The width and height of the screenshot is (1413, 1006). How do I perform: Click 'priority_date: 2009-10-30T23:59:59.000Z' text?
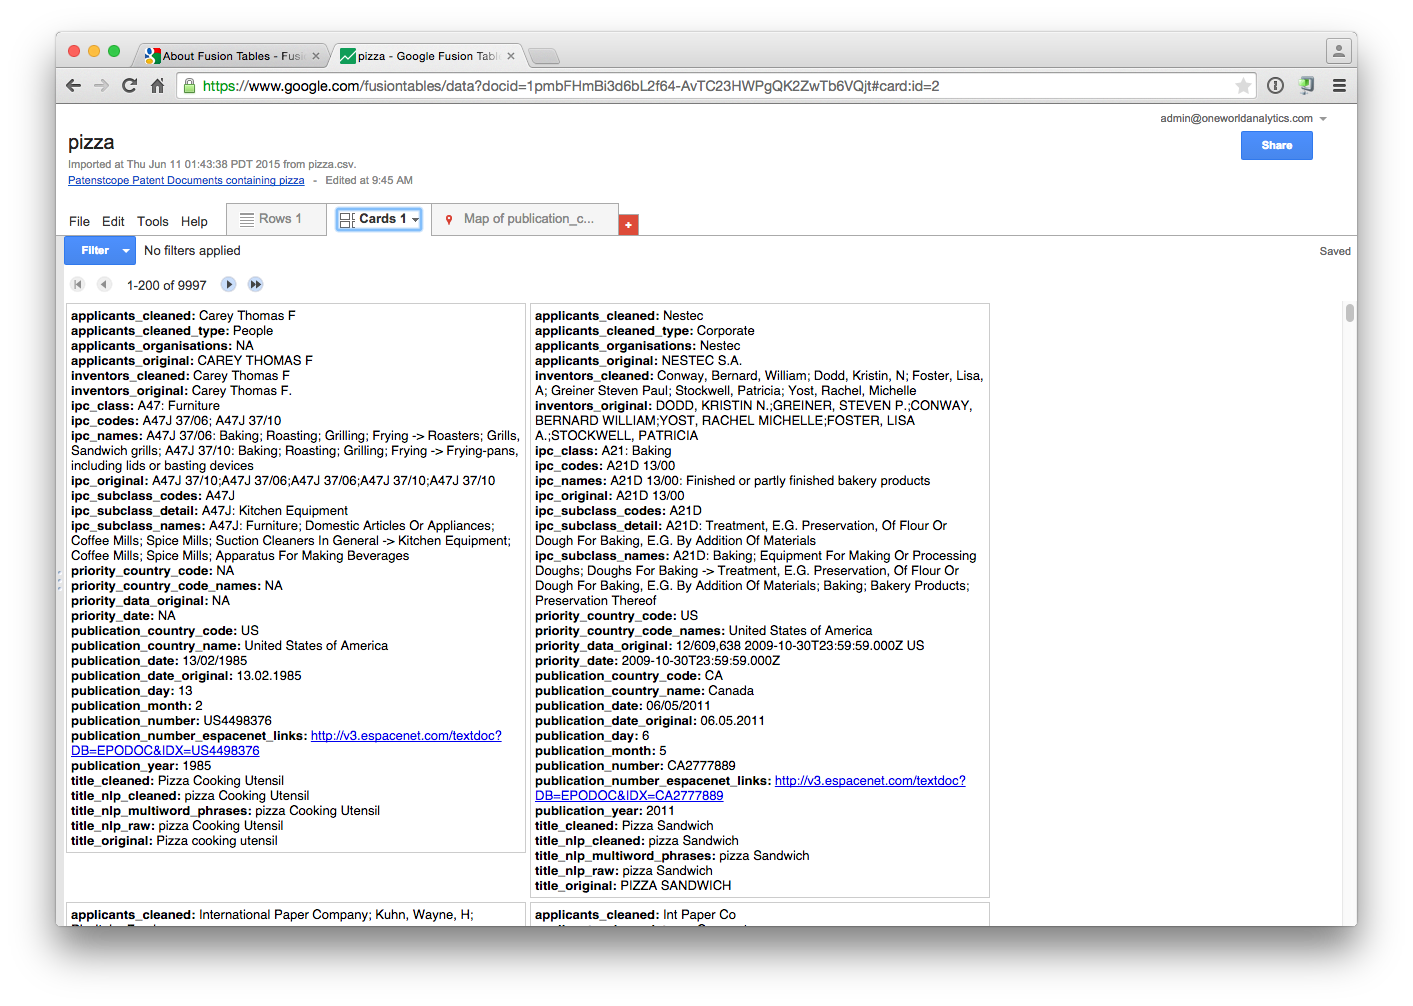657,661
